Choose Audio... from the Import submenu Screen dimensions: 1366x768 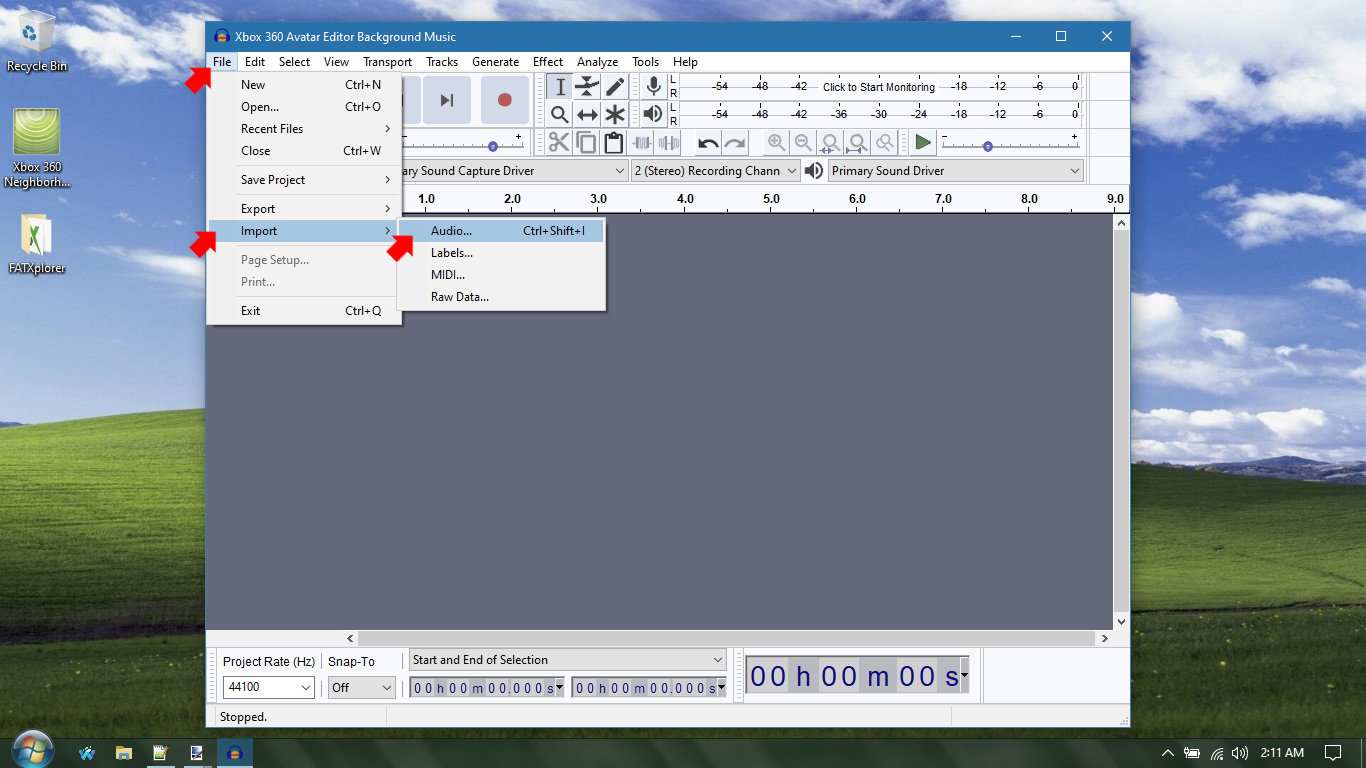click(x=501, y=231)
